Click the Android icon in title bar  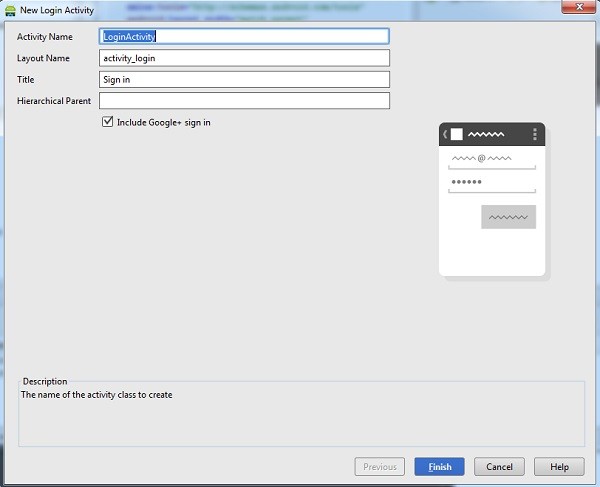[10, 10]
